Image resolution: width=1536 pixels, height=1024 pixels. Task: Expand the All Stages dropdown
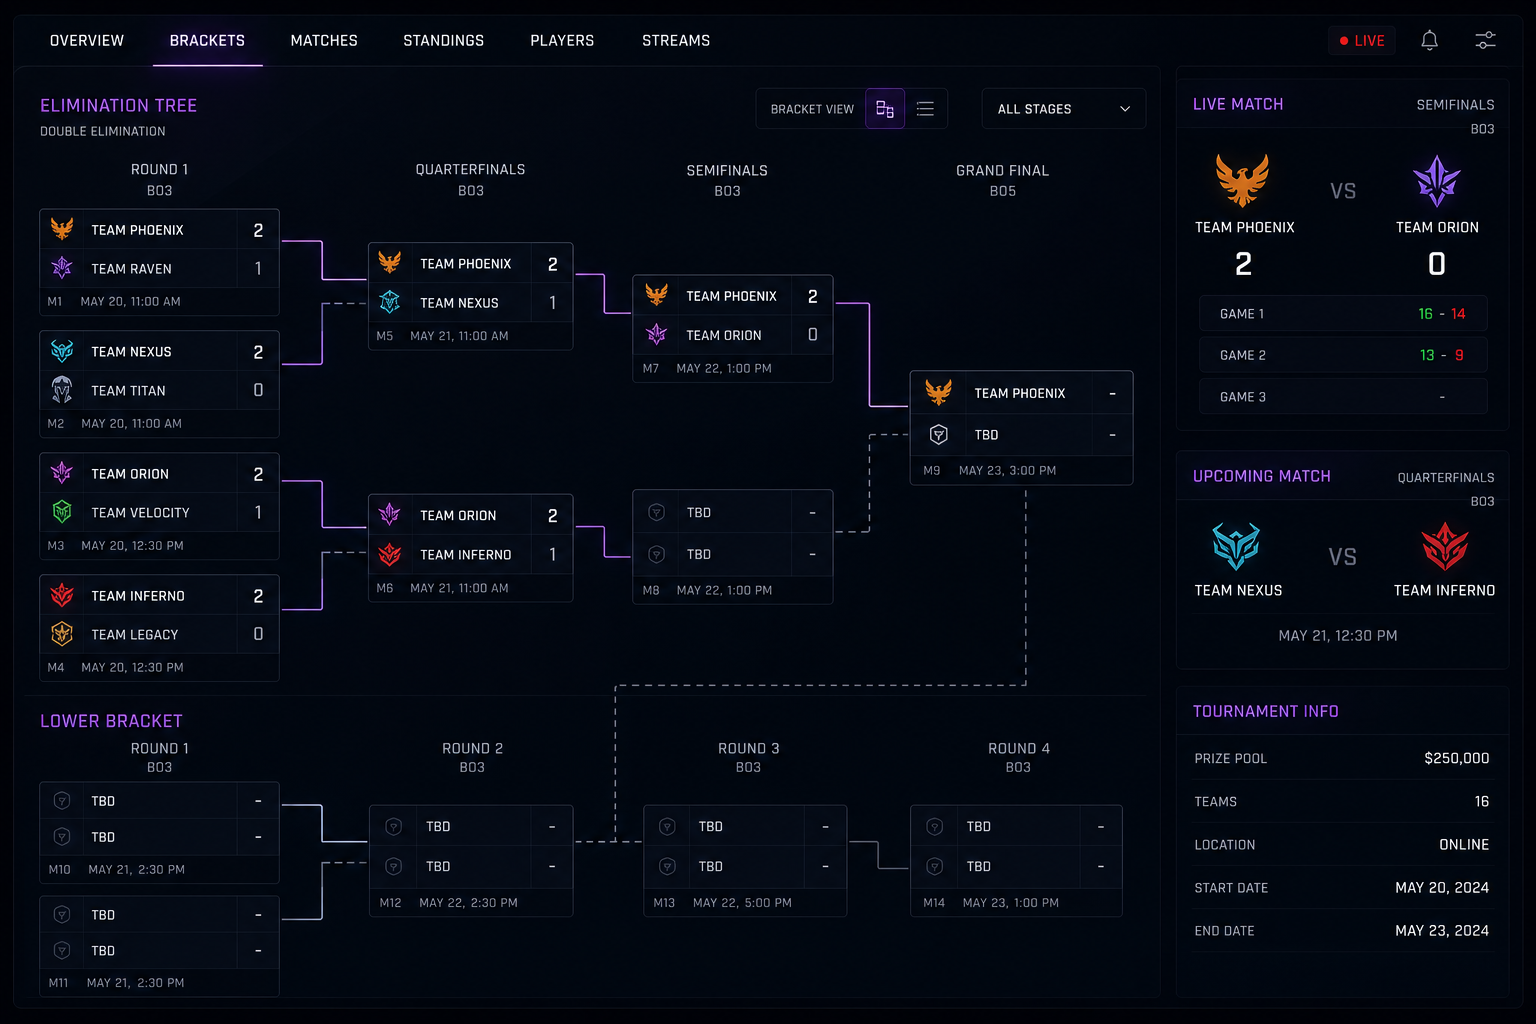pos(1063,109)
